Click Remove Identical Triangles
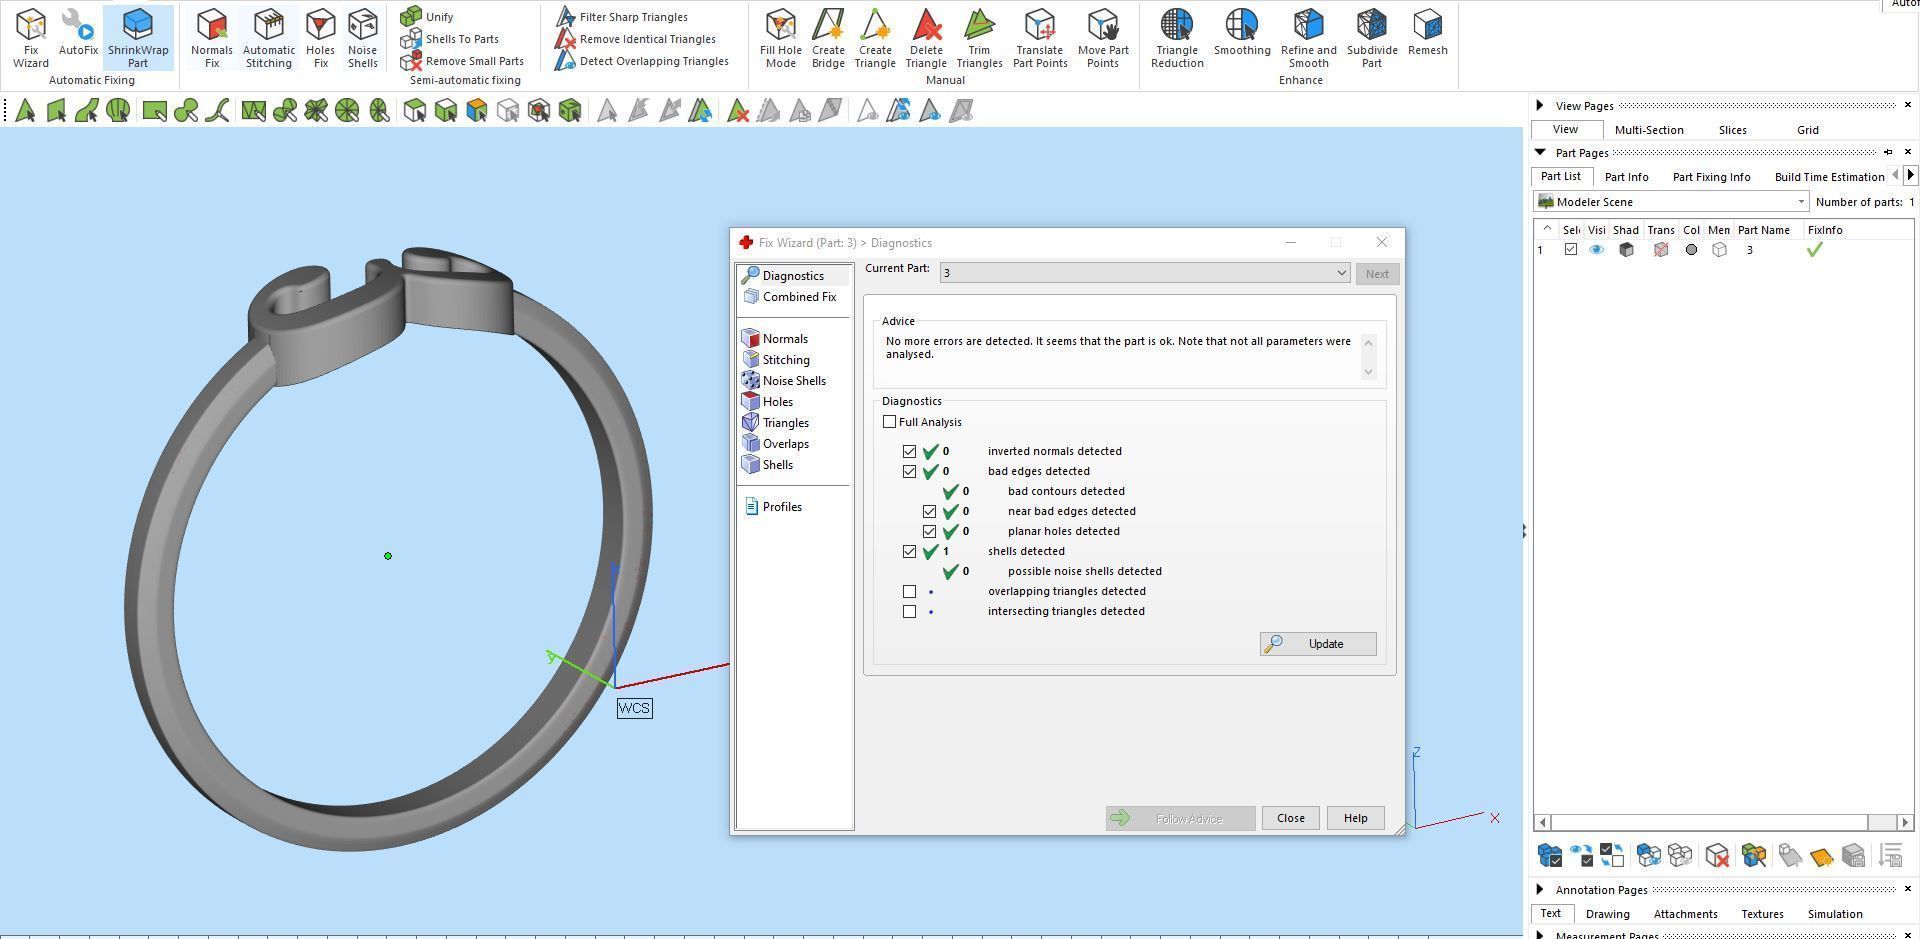 pyautogui.click(x=636, y=39)
